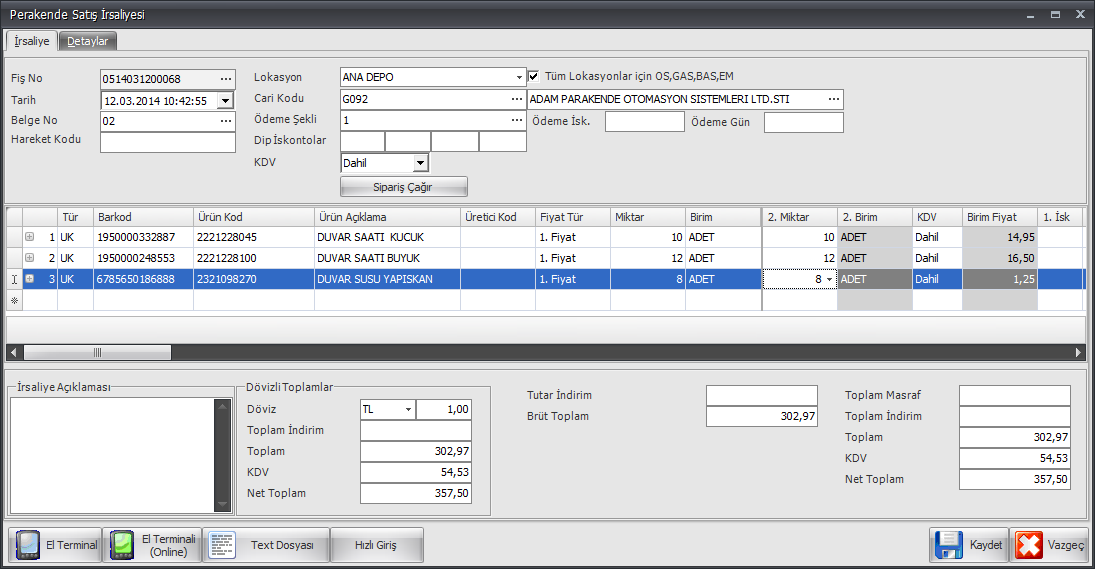Select Birim Fiyat cell 16,50
Screen dimensions: 1095x569
point(1000,258)
